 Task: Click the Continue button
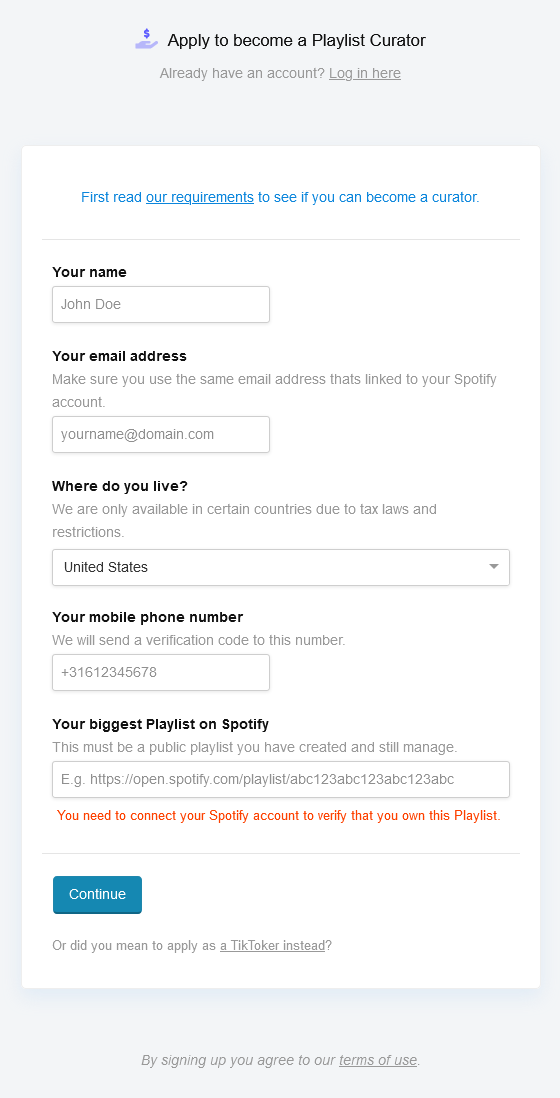pos(97,894)
